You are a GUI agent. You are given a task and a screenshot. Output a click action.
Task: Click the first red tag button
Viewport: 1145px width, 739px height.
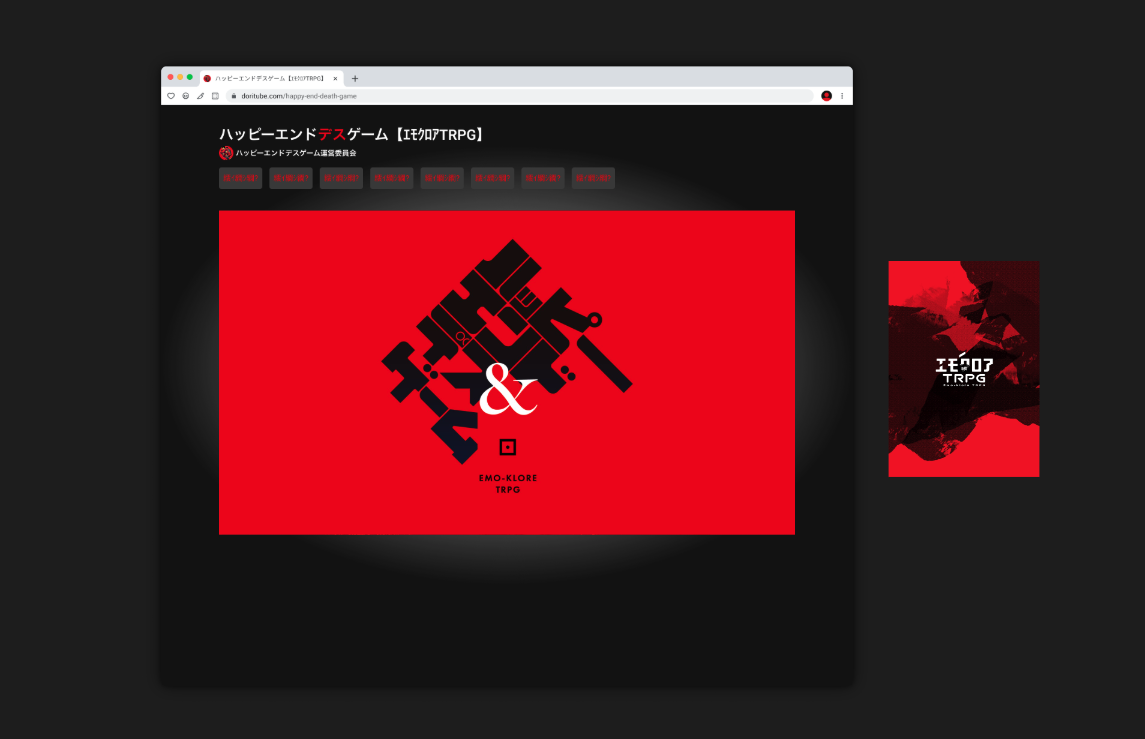240,178
